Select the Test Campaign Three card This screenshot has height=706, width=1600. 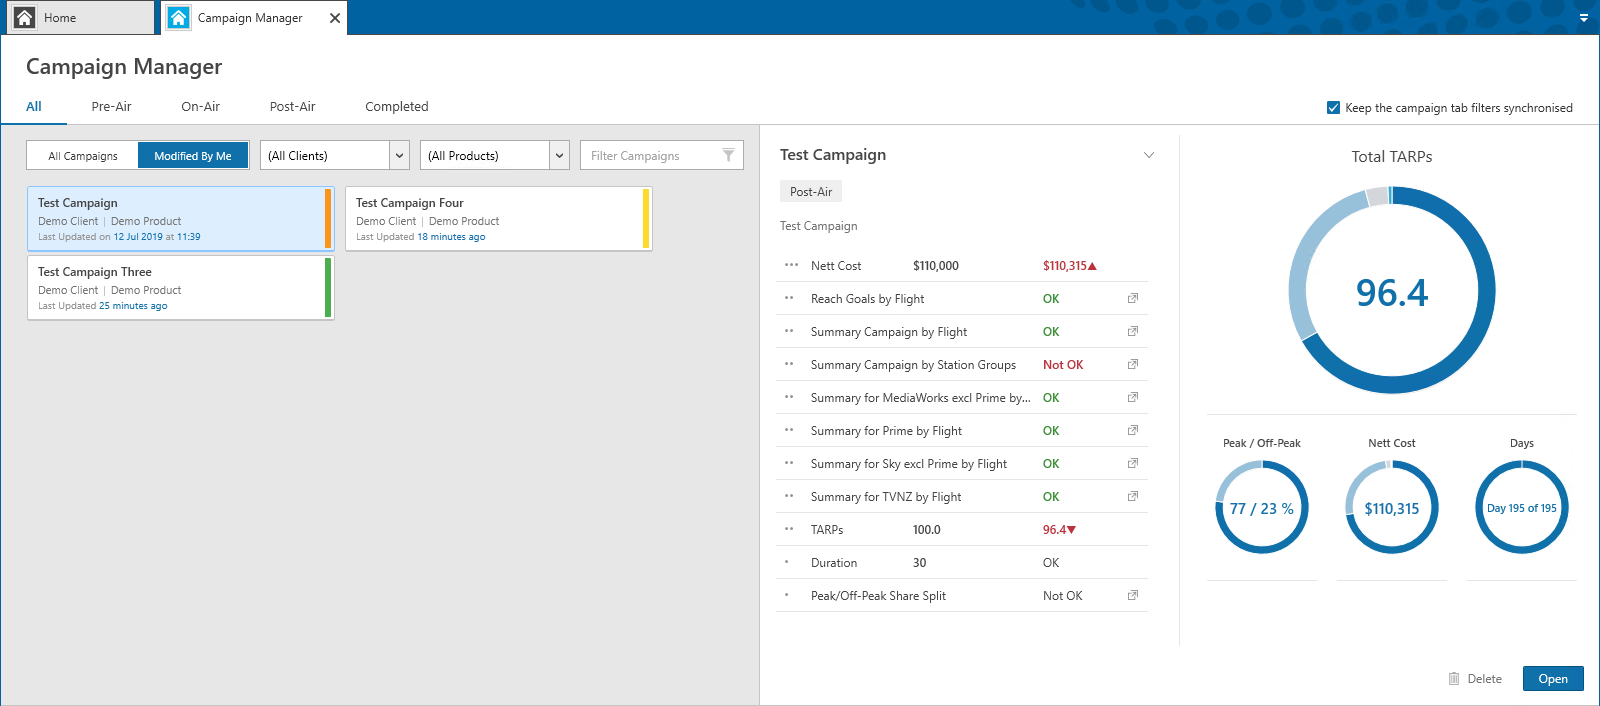coord(180,288)
